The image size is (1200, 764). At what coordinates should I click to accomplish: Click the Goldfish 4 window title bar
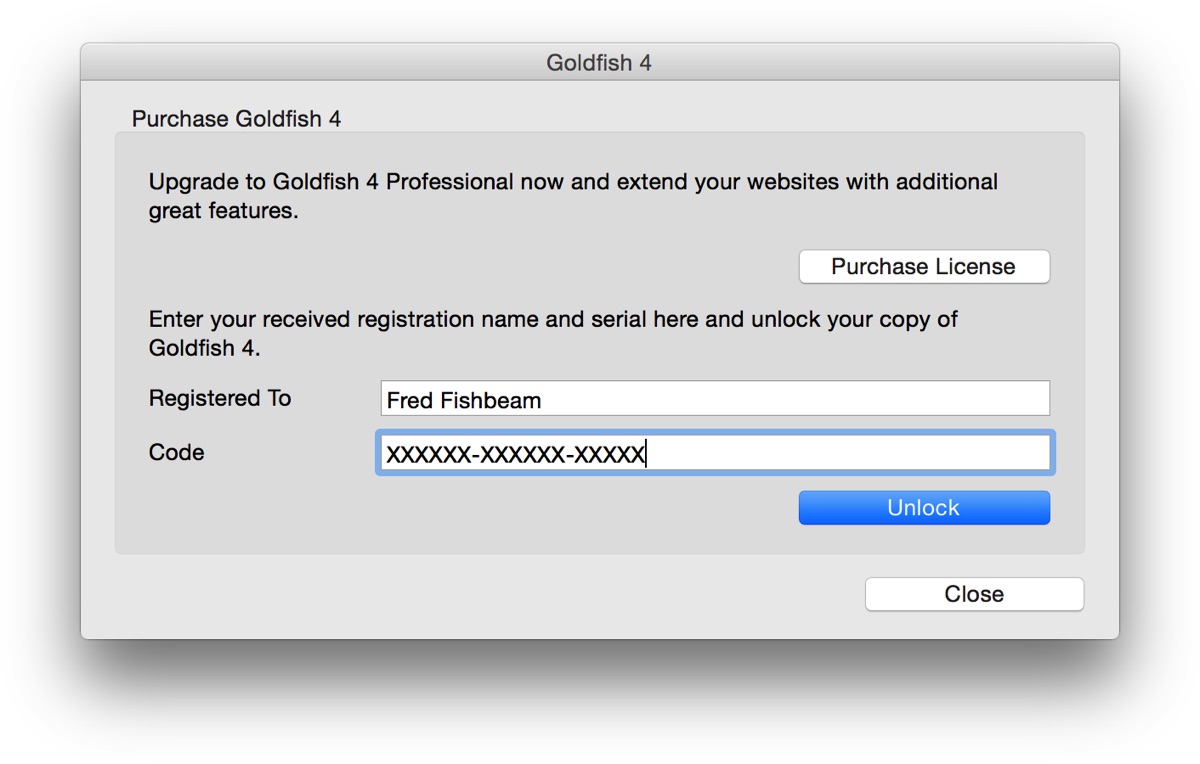(599, 62)
